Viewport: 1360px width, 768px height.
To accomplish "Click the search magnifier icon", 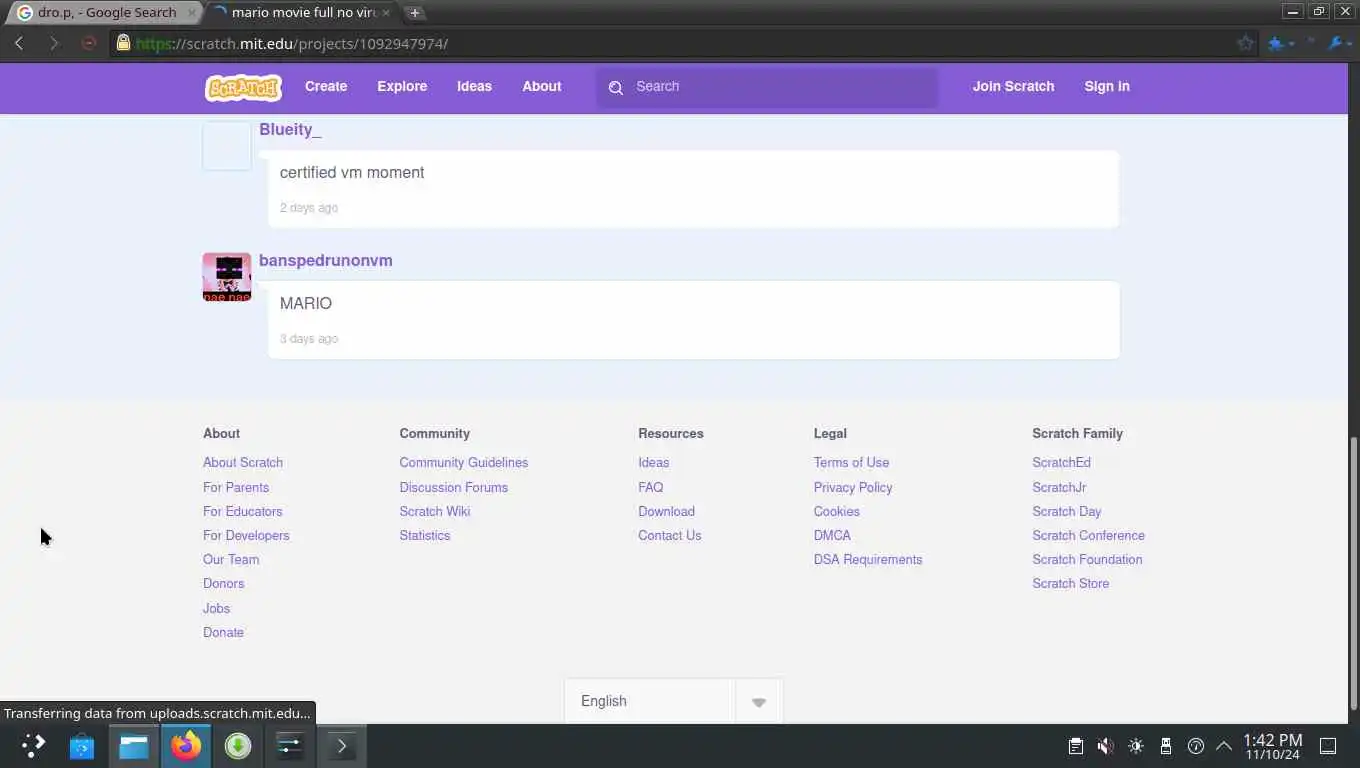I will coord(616,87).
